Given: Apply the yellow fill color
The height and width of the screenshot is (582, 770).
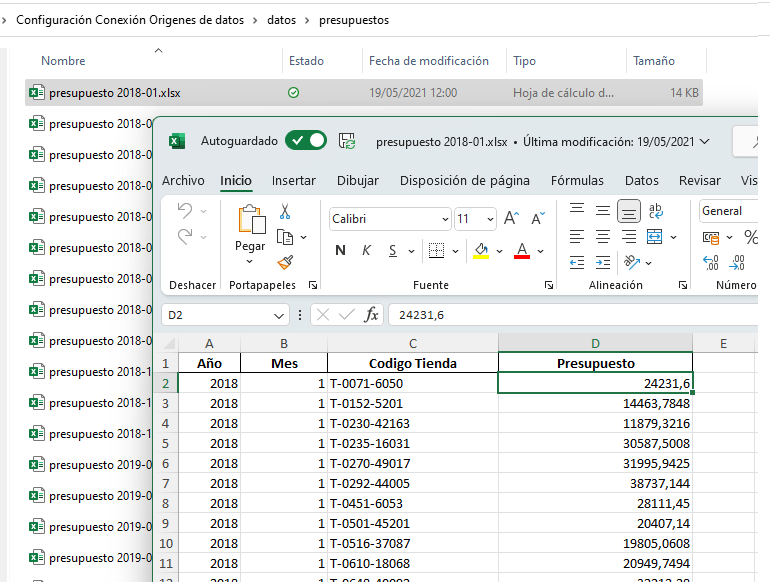Looking at the screenshot, I should (x=482, y=250).
